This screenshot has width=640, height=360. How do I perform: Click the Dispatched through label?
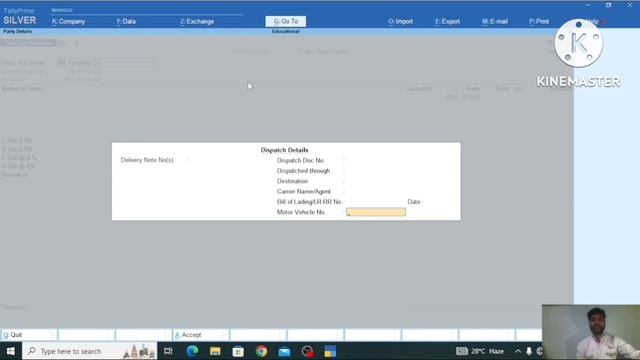[x=303, y=171]
